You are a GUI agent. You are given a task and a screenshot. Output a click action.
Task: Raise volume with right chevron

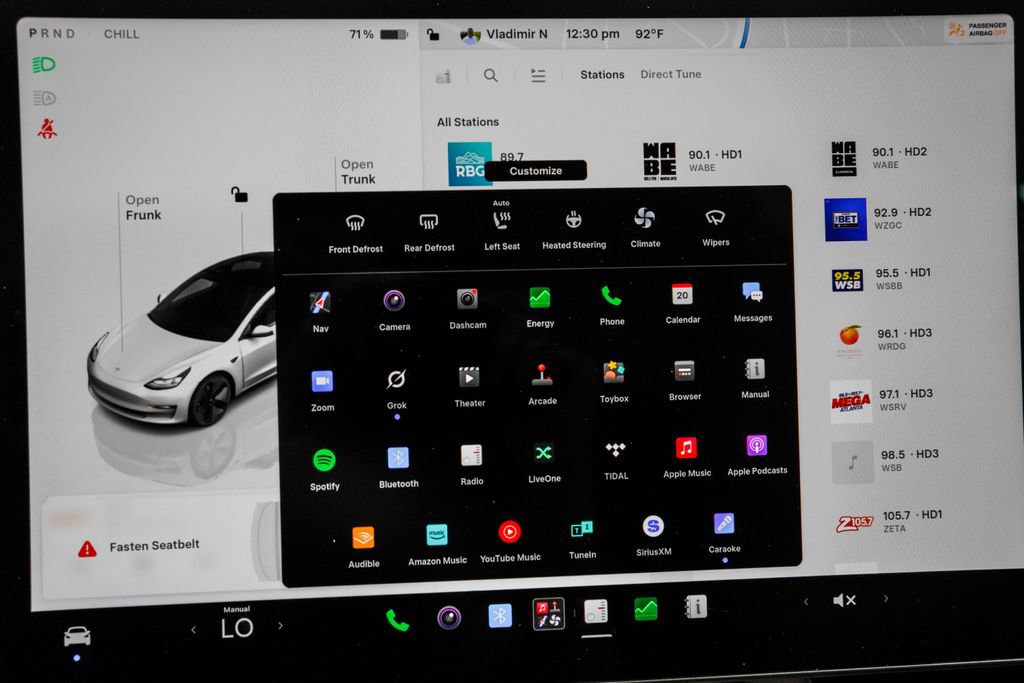(x=886, y=598)
